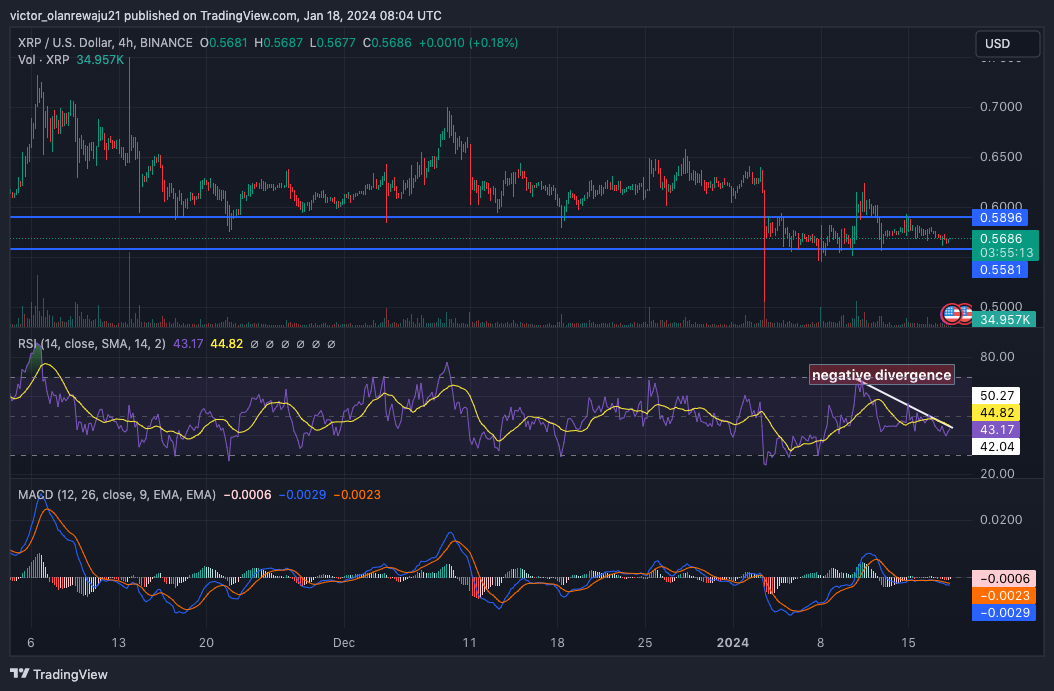Click the 0.5896 blue price line label
The width and height of the screenshot is (1054, 691).
(x=1000, y=217)
